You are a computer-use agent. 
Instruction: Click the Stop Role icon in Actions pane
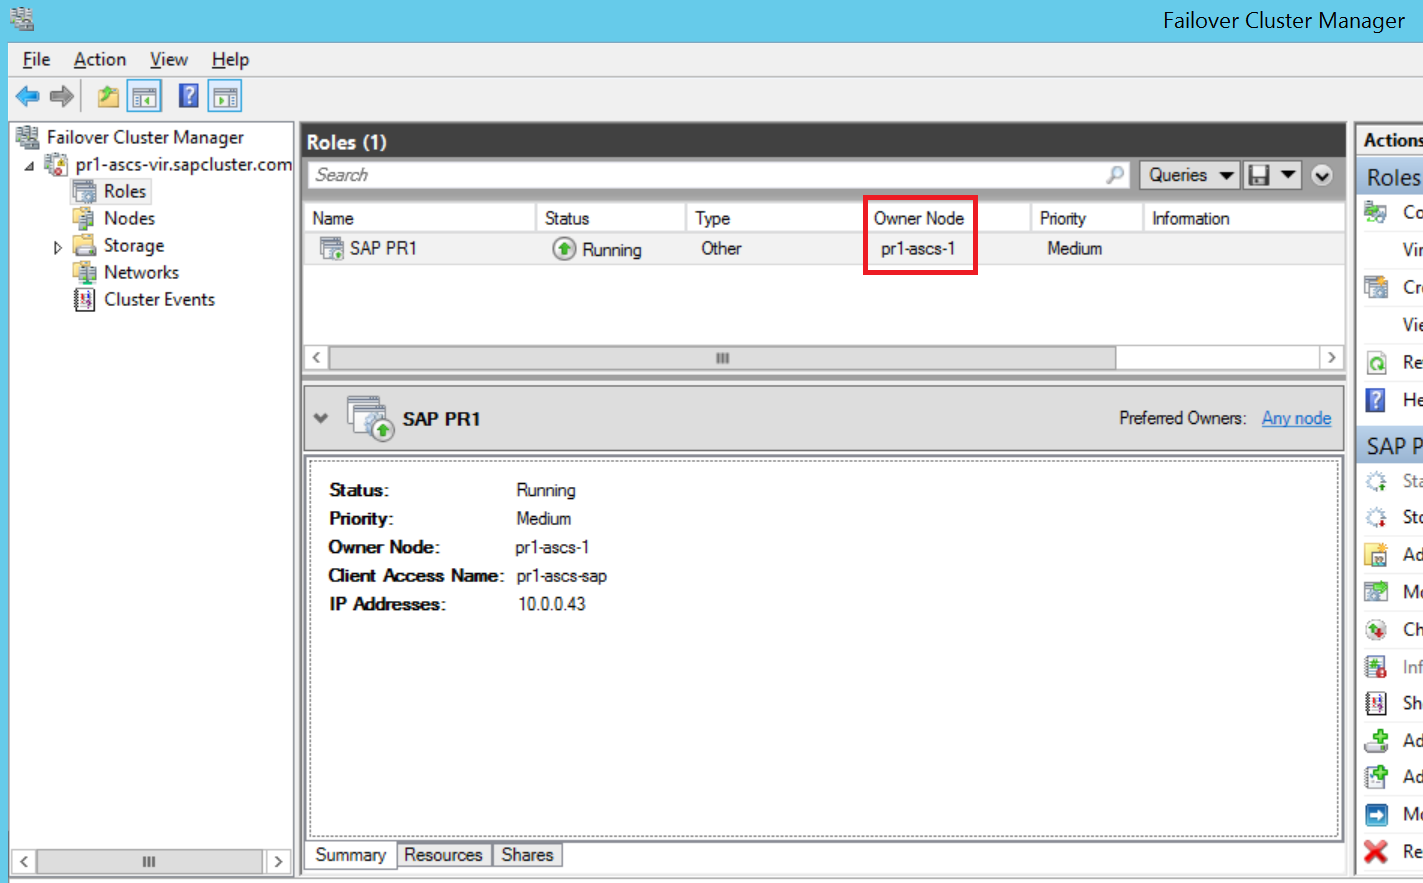1376,517
